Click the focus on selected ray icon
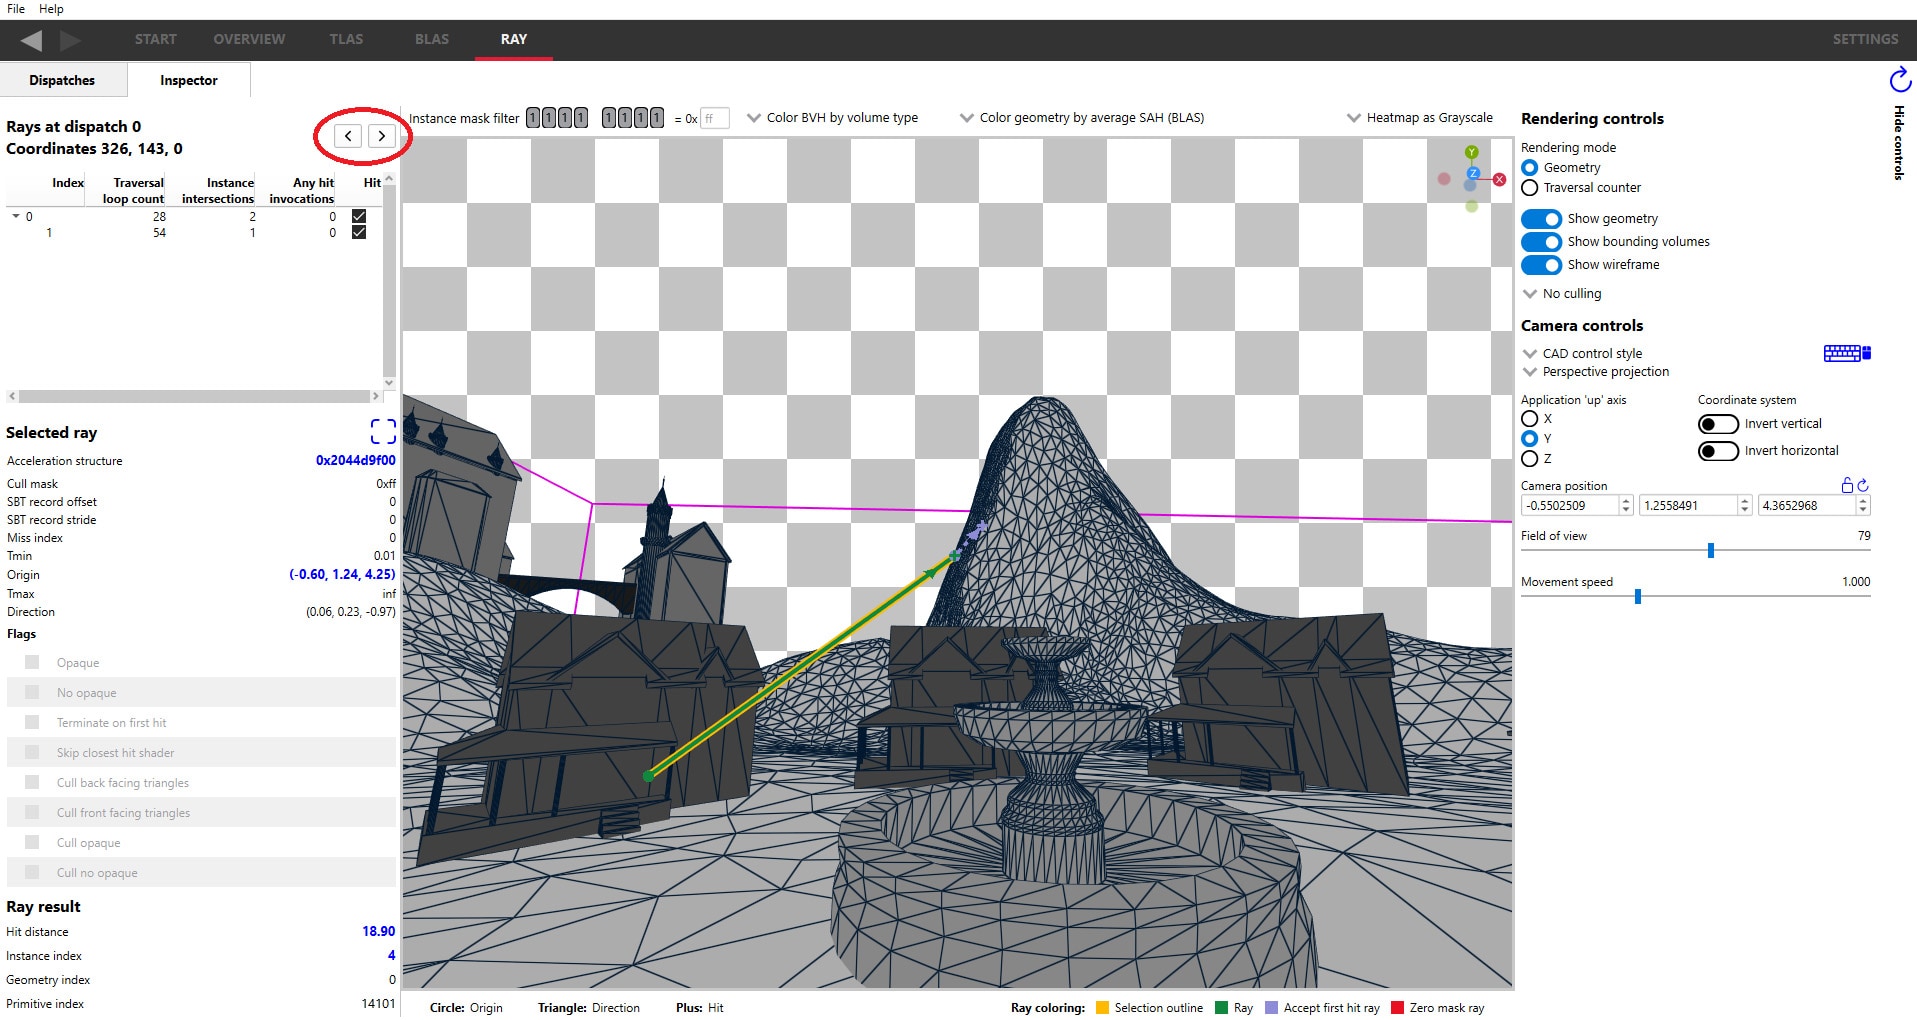1917x1020 pixels. click(383, 431)
